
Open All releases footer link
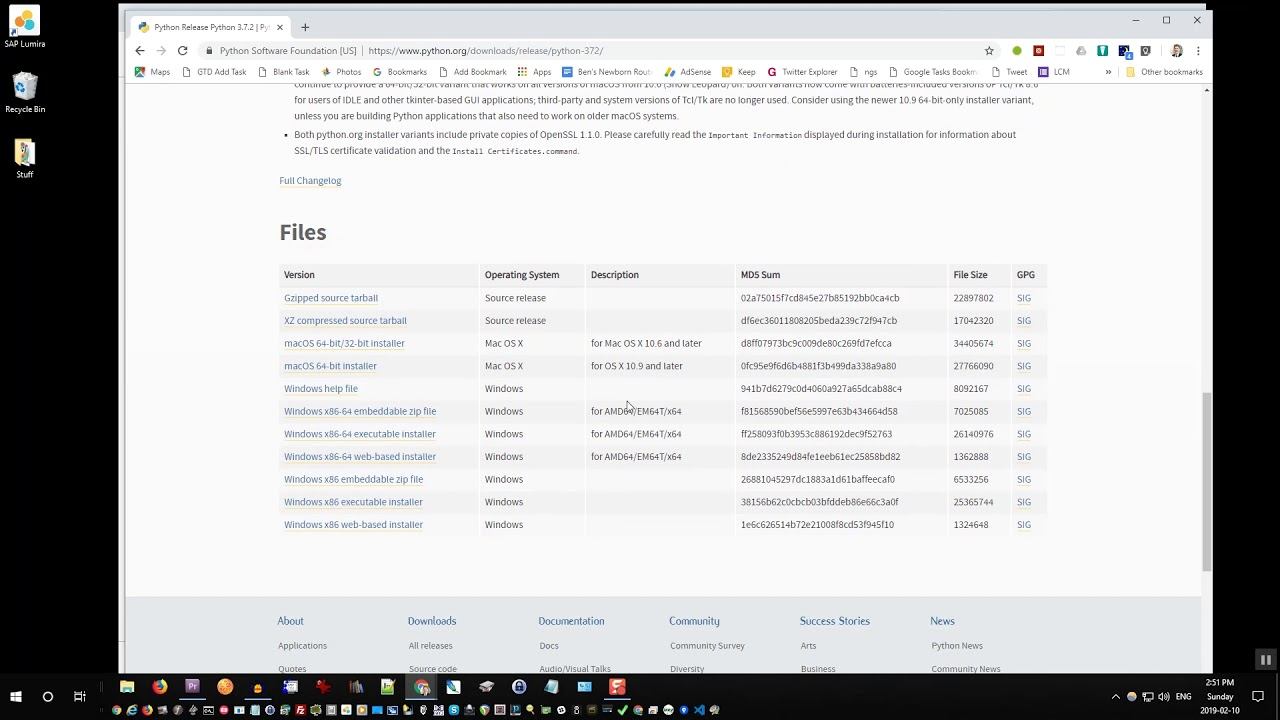pyautogui.click(x=430, y=646)
